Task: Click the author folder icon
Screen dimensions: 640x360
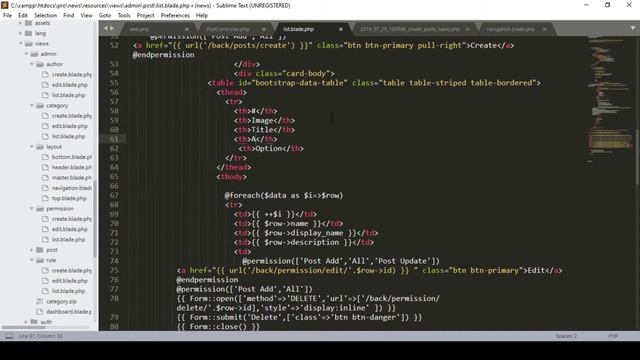Action: [x=40, y=64]
